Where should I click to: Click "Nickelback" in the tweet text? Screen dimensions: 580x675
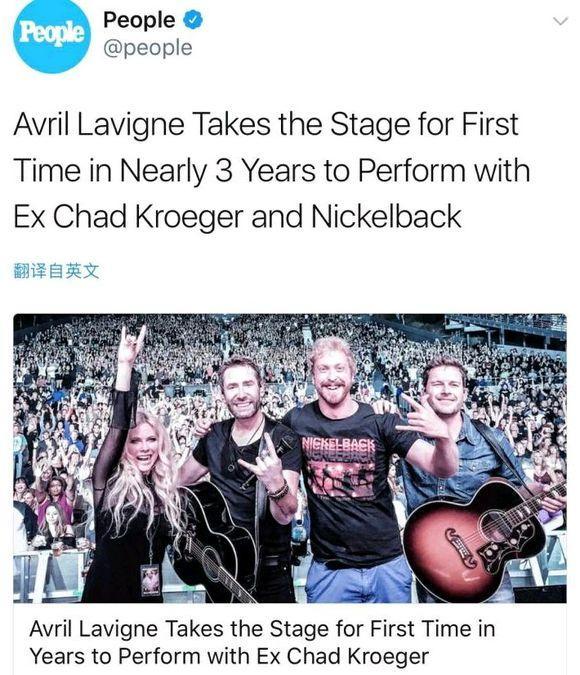386,216
